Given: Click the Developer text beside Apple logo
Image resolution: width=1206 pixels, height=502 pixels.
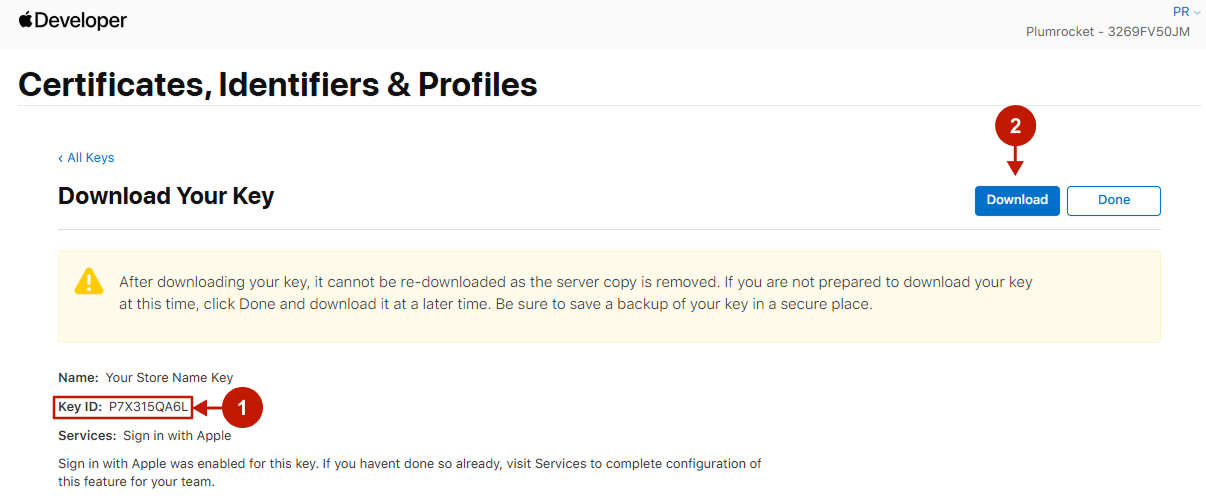Looking at the screenshot, I should [x=81, y=21].
